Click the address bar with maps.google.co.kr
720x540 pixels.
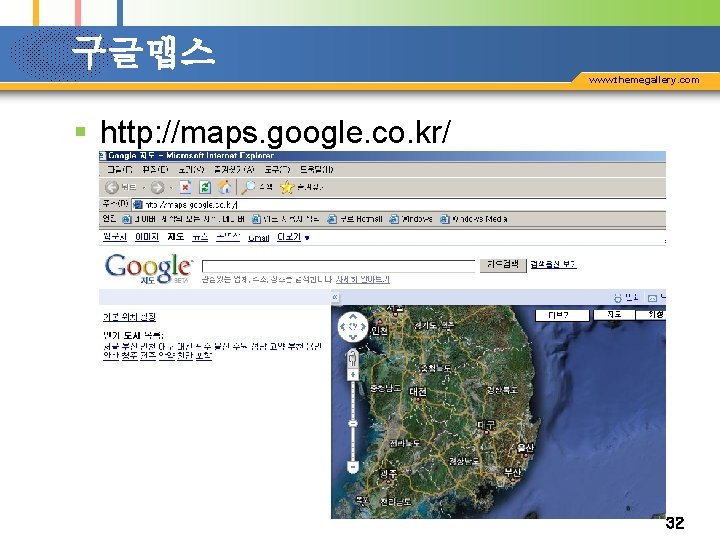coord(399,205)
